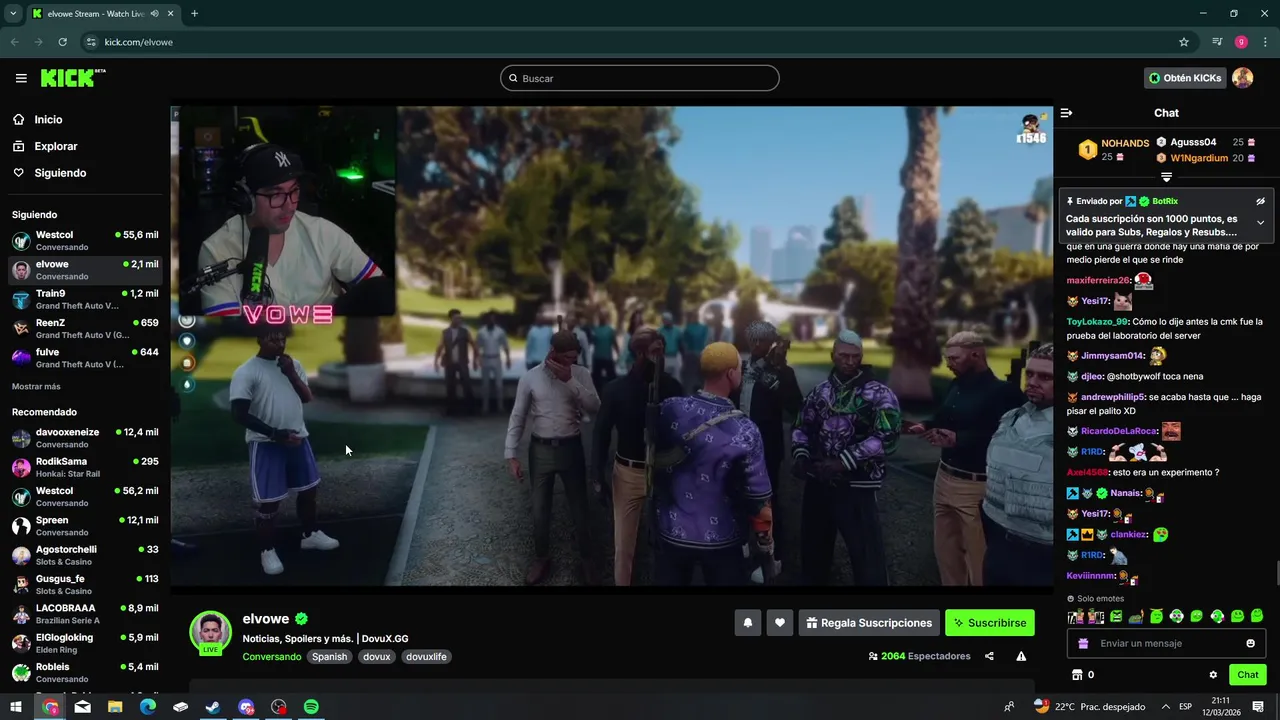1280x720 pixels.
Task: Open Explorar in the sidebar
Action: coord(55,146)
